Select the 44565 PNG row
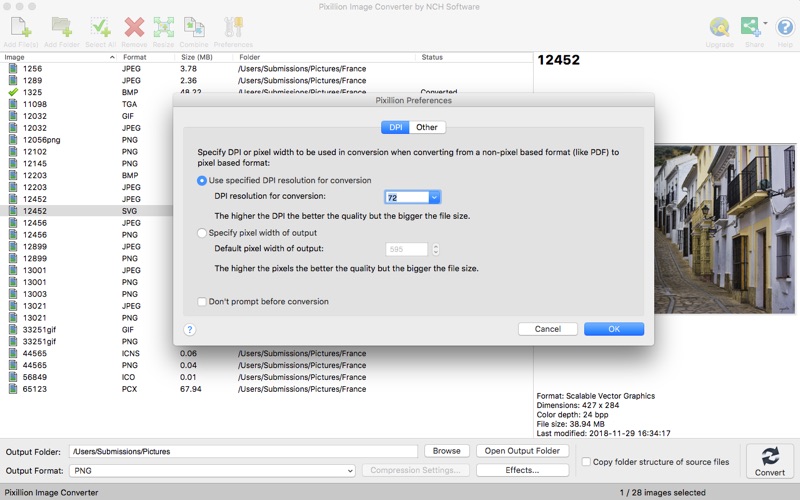Image resolution: width=800 pixels, height=500 pixels. tap(265, 365)
